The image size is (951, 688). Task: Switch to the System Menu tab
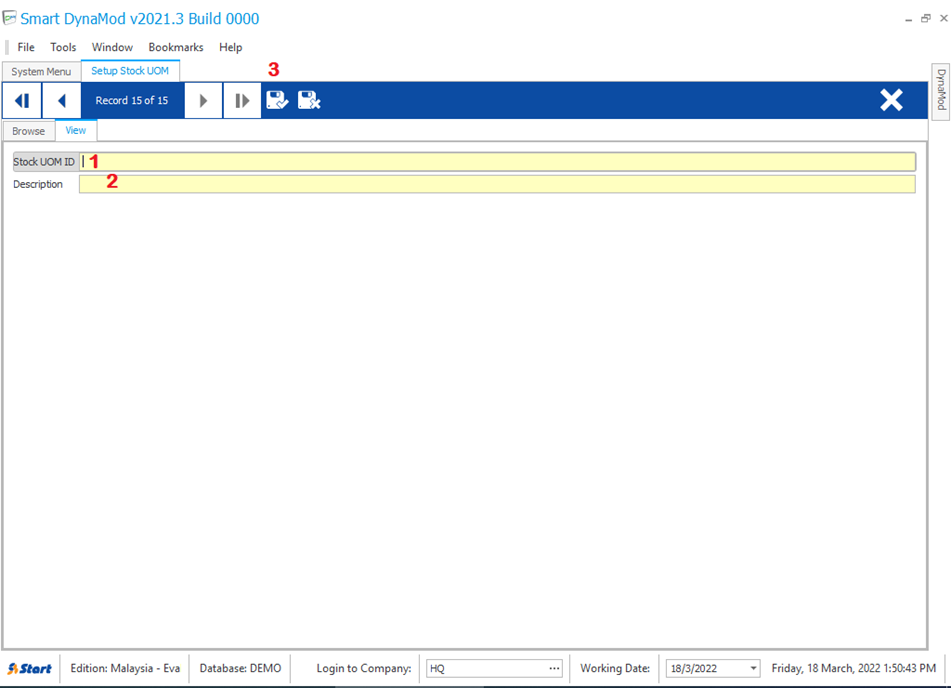[41, 72]
